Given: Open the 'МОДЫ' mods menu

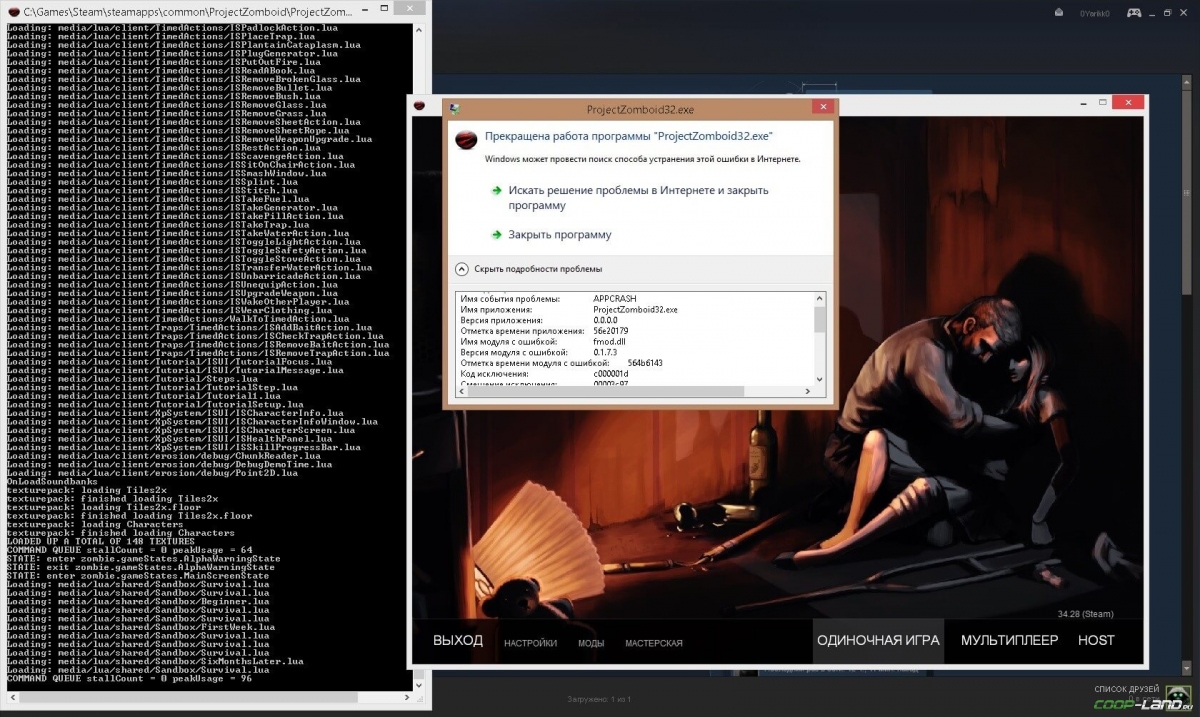Looking at the screenshot, I should pos(591,643).
